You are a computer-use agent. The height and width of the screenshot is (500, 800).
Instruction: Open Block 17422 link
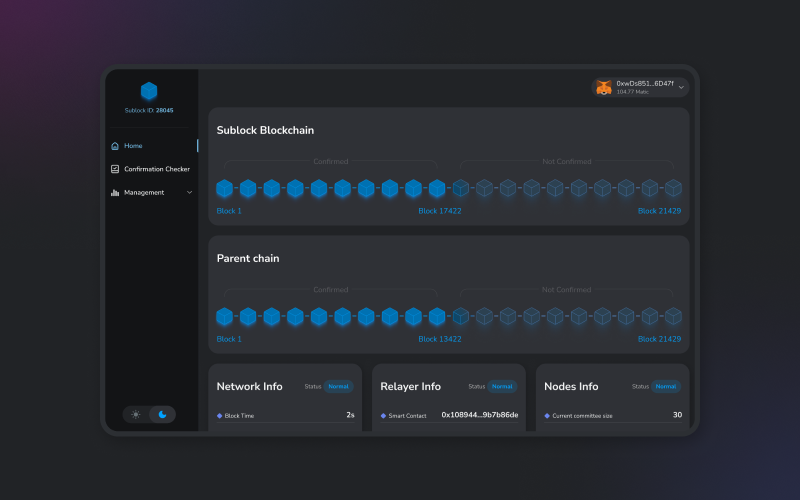[440, 211]
